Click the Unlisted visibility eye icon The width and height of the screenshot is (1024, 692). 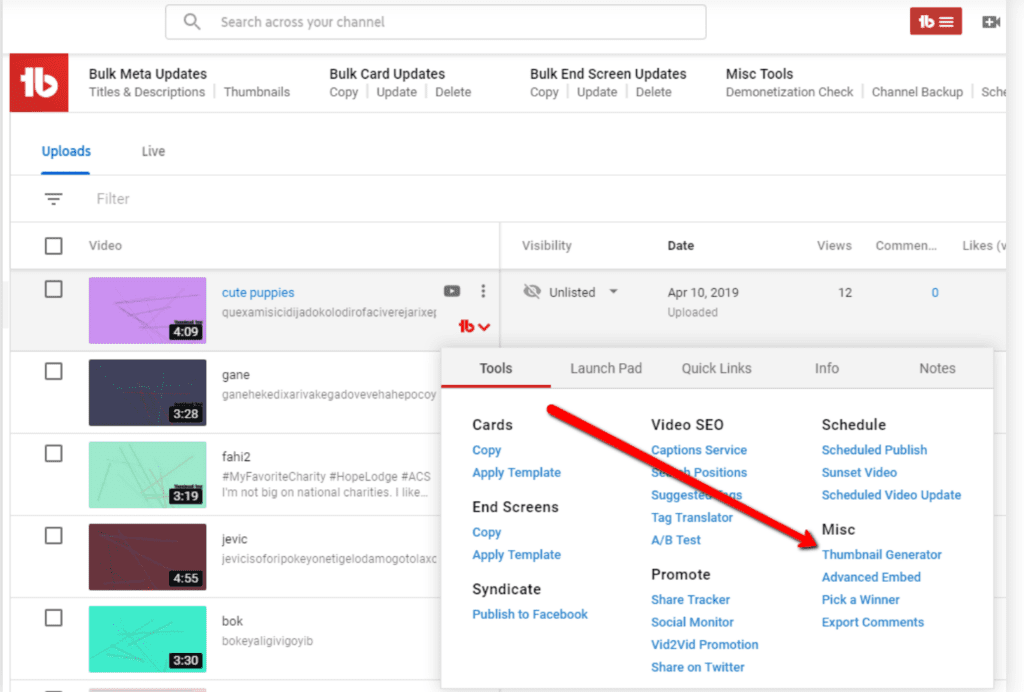click(530, 292)
